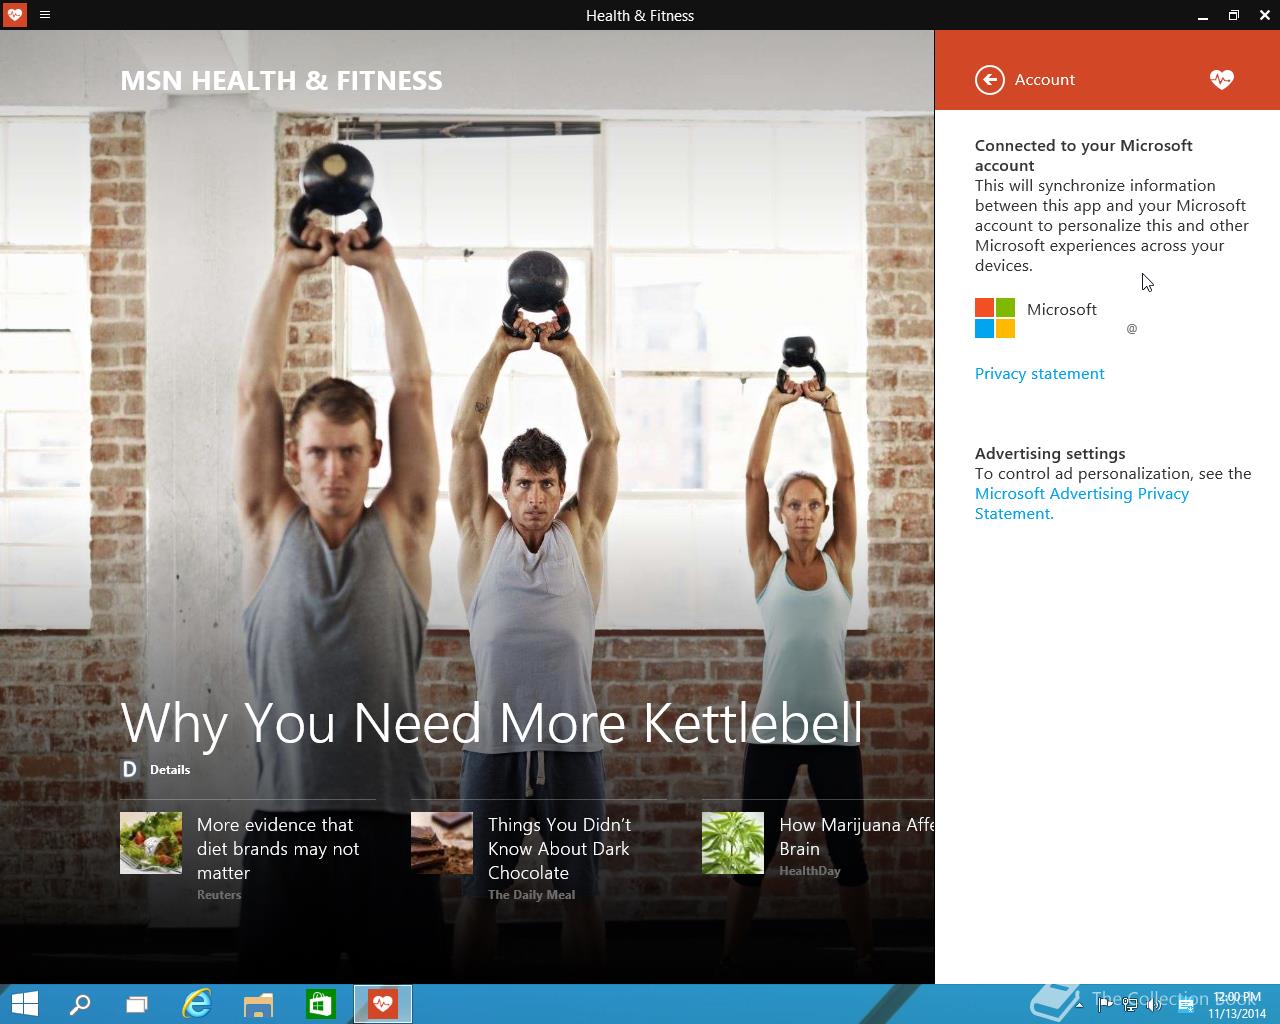Click the taskbar clock showing 11/13/2014
This screenshot has height=1024, width=1280.
coord(1237,1005)
